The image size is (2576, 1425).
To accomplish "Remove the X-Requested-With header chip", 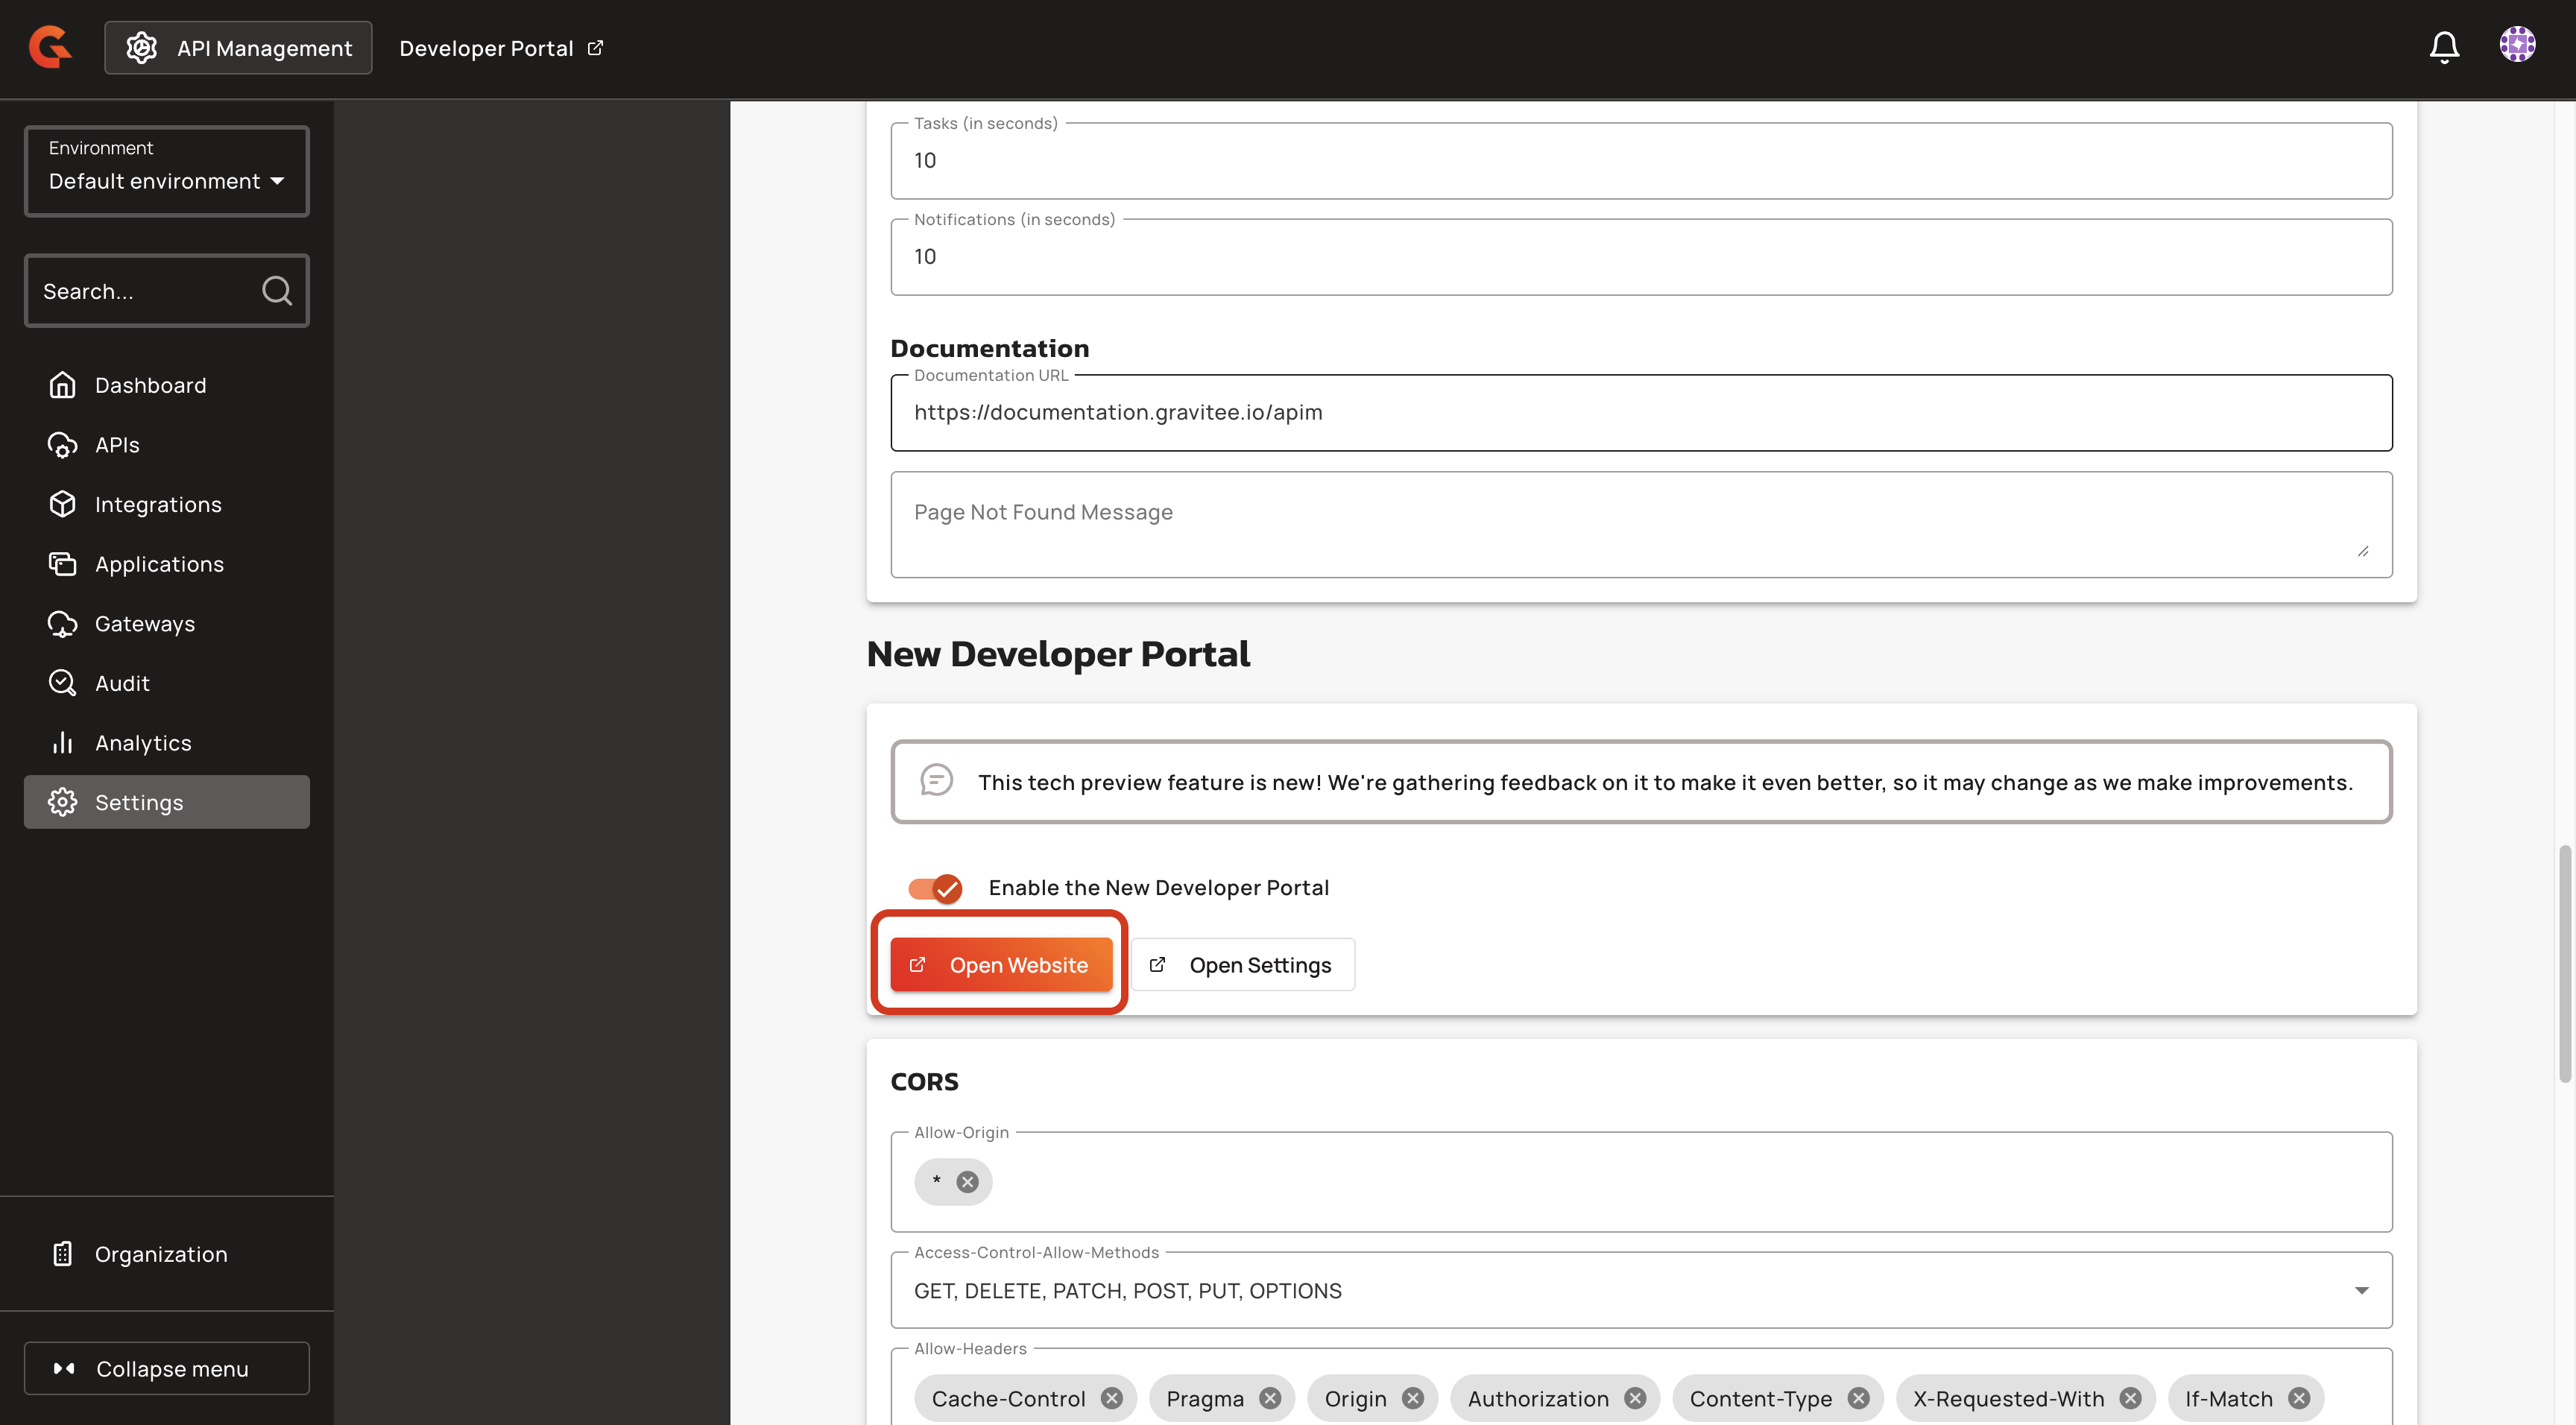I will (2130, 1398).
